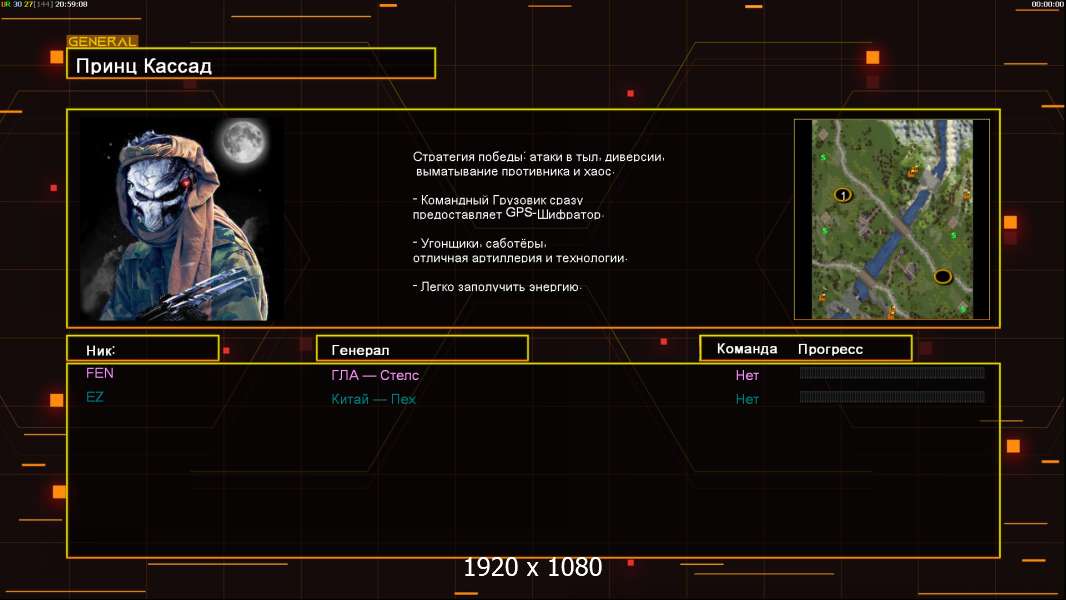Select player nickname FEN

[100, 373]
